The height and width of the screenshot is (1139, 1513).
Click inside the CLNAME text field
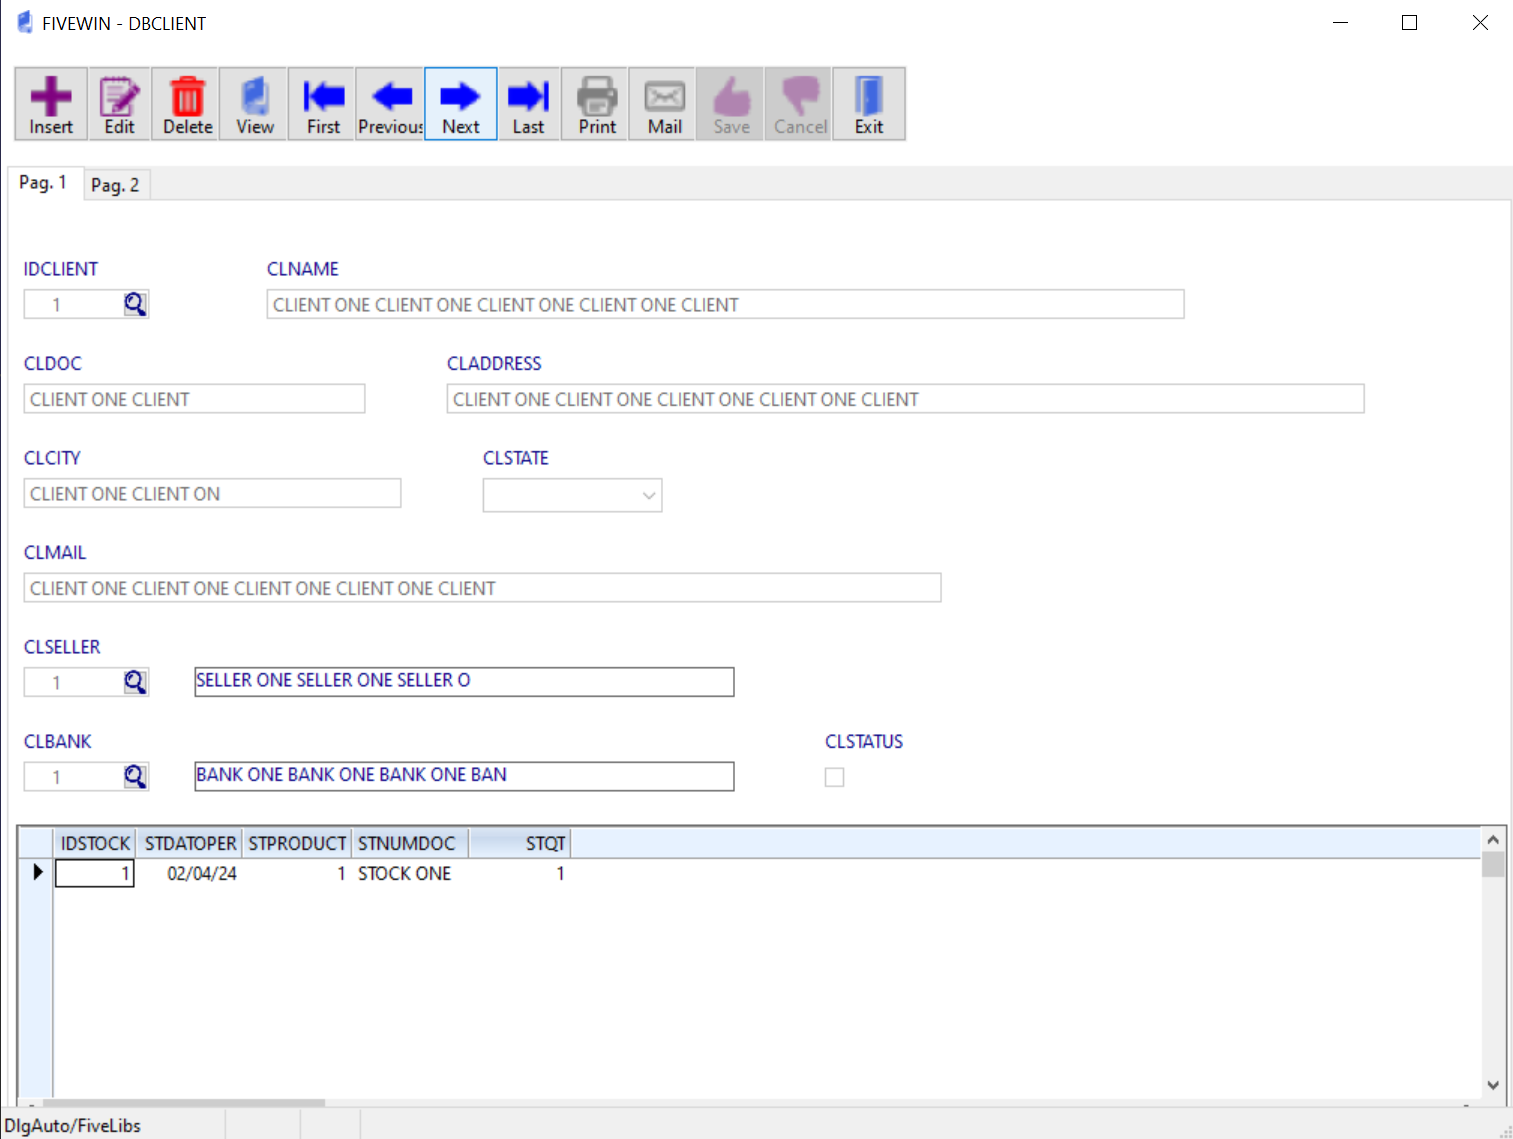(x=725, y=305)
